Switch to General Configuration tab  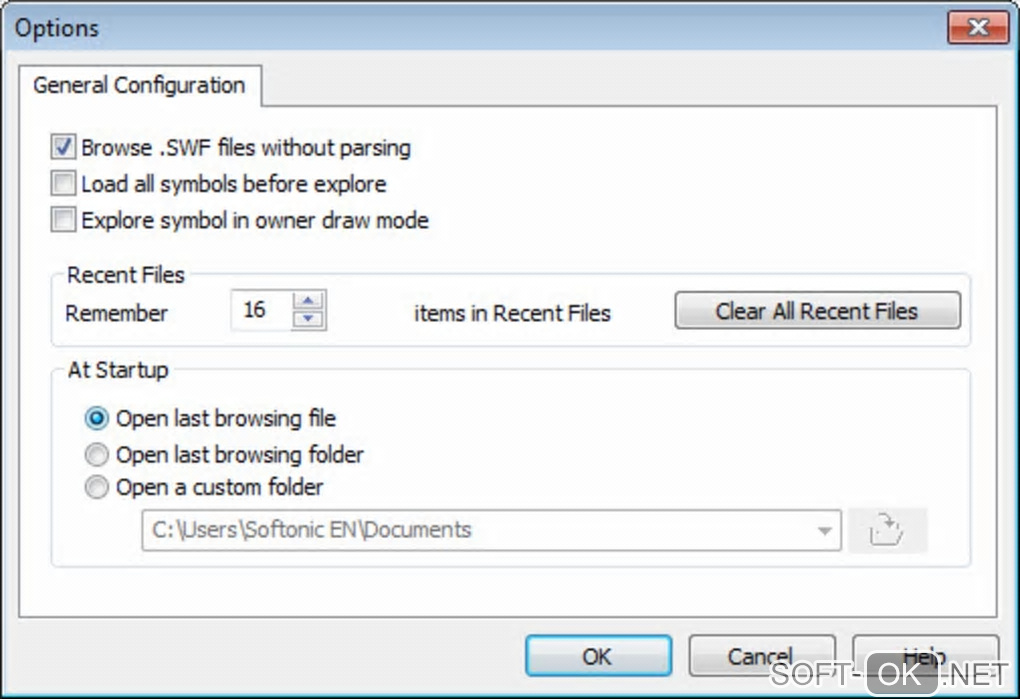pos(139,86)
